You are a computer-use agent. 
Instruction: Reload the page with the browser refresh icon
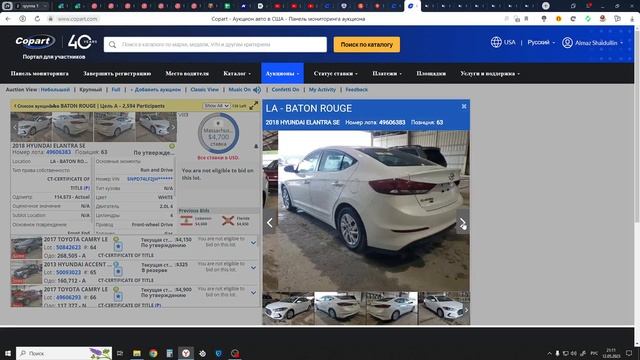pos(37,19)
